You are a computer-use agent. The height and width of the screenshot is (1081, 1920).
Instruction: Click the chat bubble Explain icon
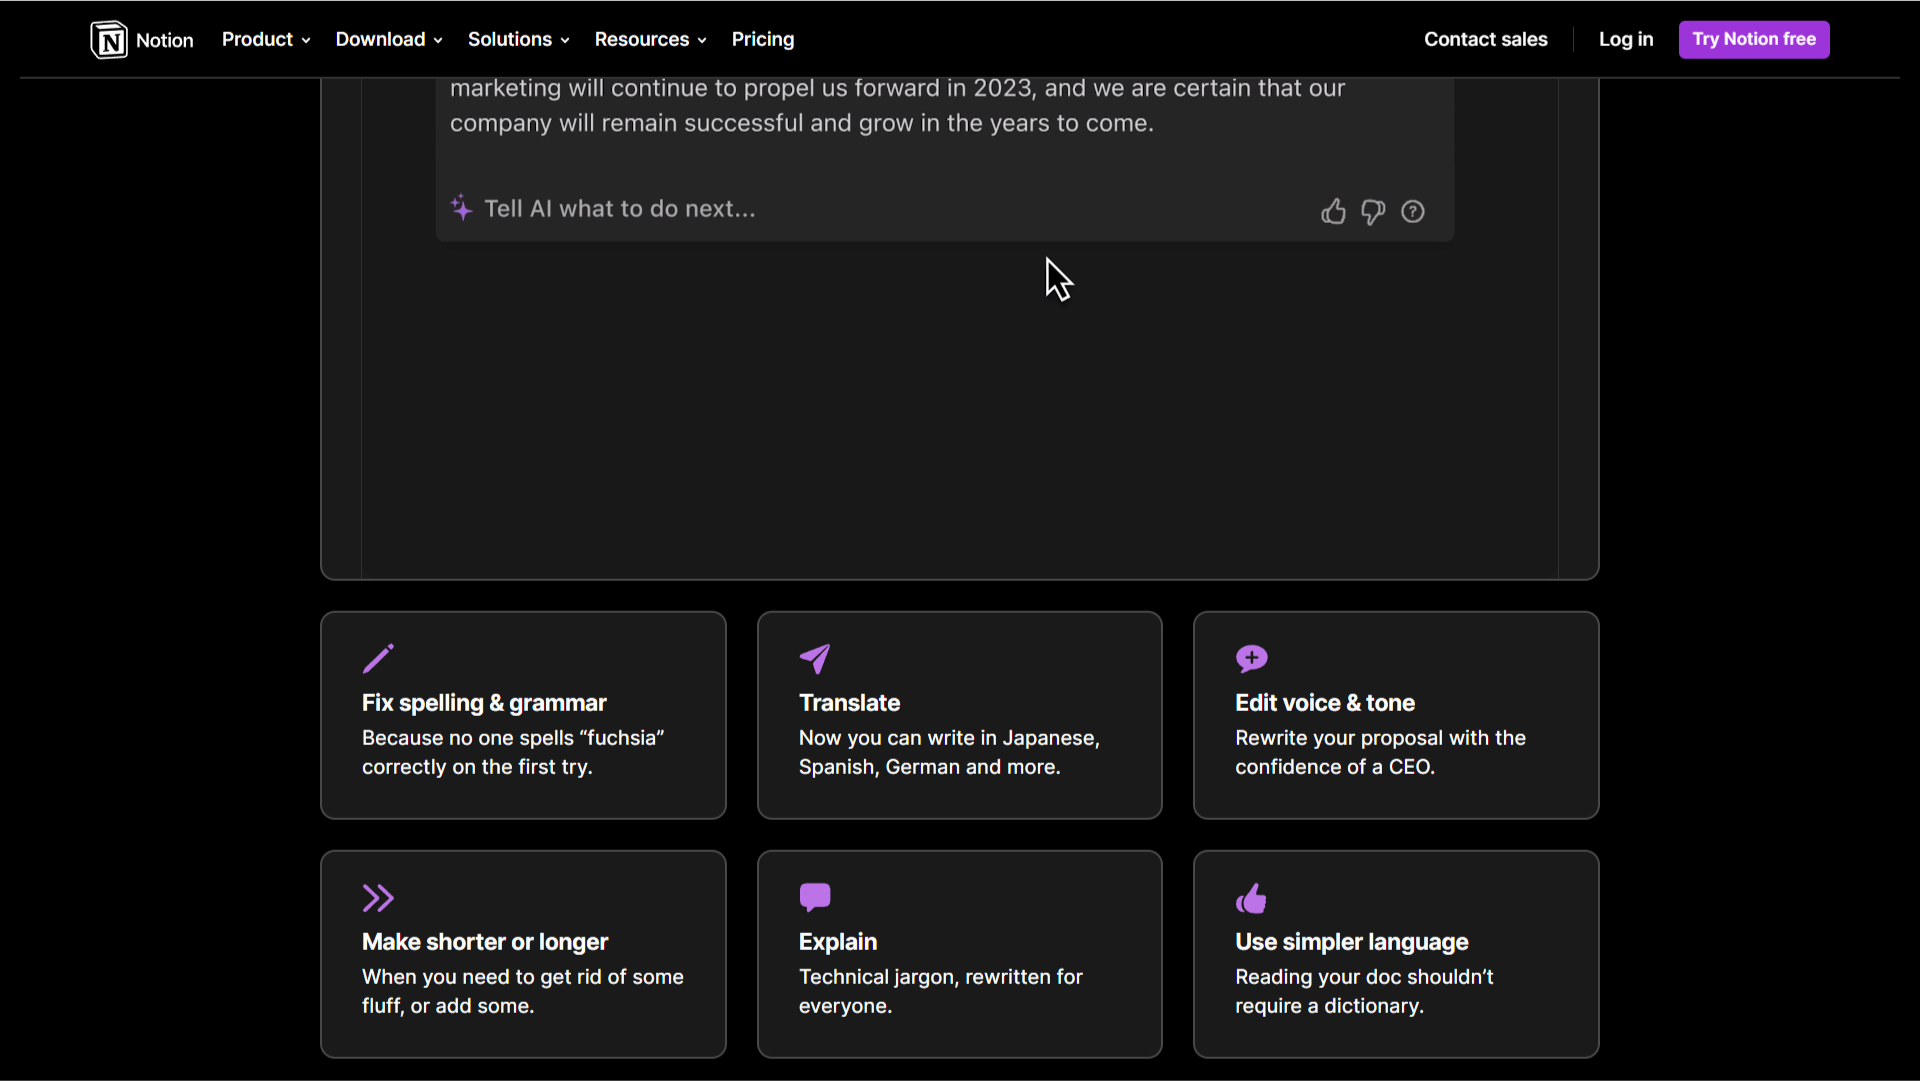pyautogui.click(x=815, y=897)
